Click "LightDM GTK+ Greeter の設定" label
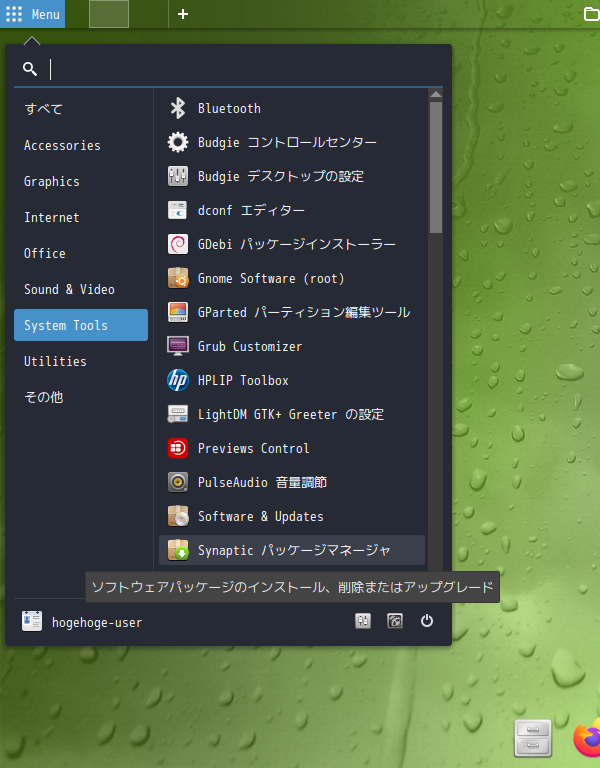This screenshot has height=768, width=600. tap(290, 414)
